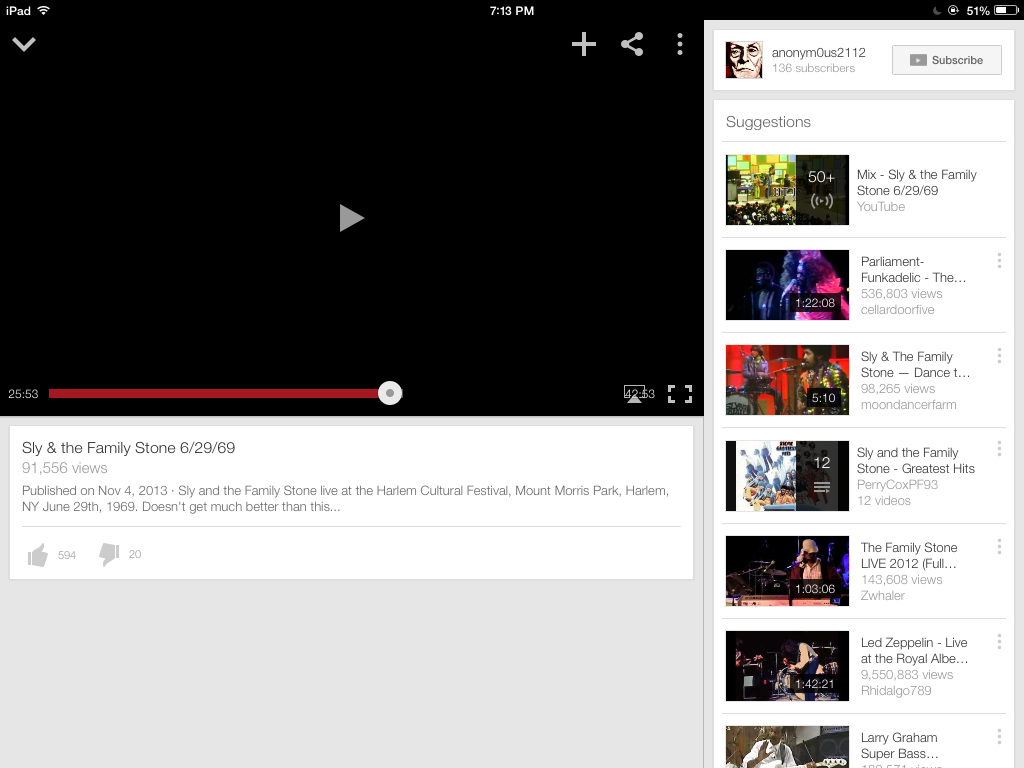Subscribe to anonym0us2112 channel
The height and width of the screenshot is (768, 1024).
tap(946, 60)
